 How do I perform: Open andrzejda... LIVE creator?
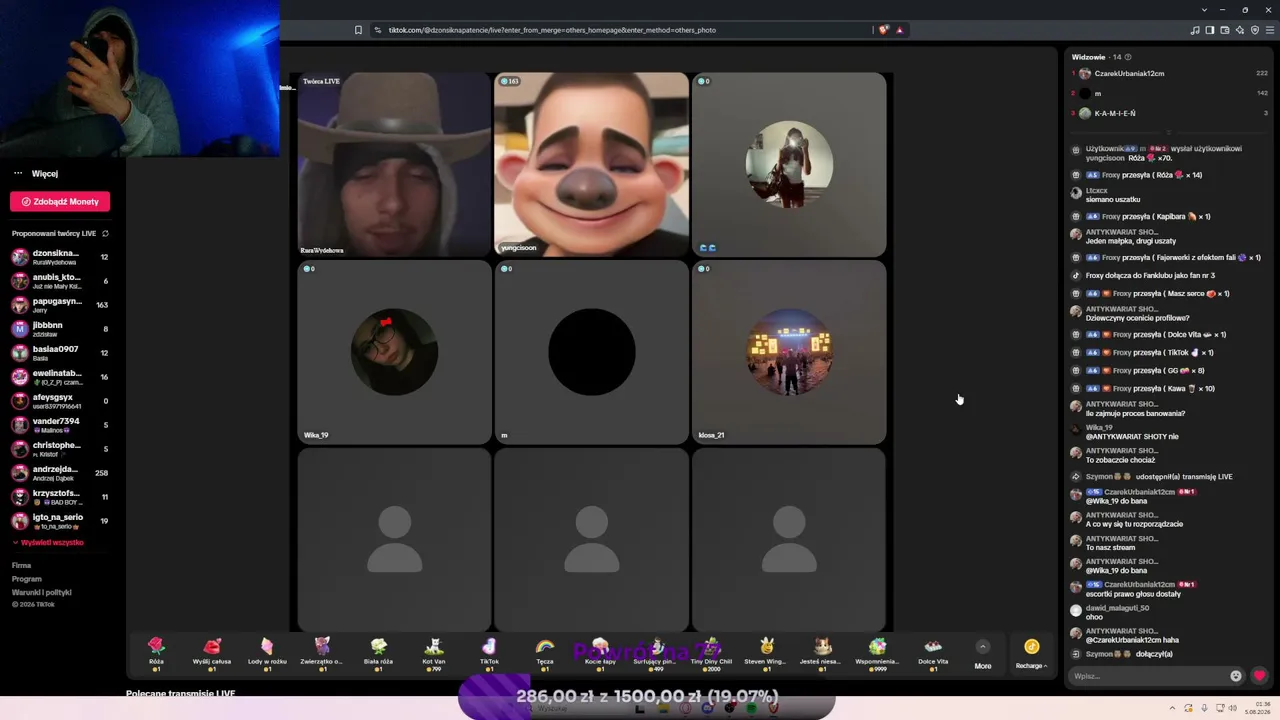(59, 473)
